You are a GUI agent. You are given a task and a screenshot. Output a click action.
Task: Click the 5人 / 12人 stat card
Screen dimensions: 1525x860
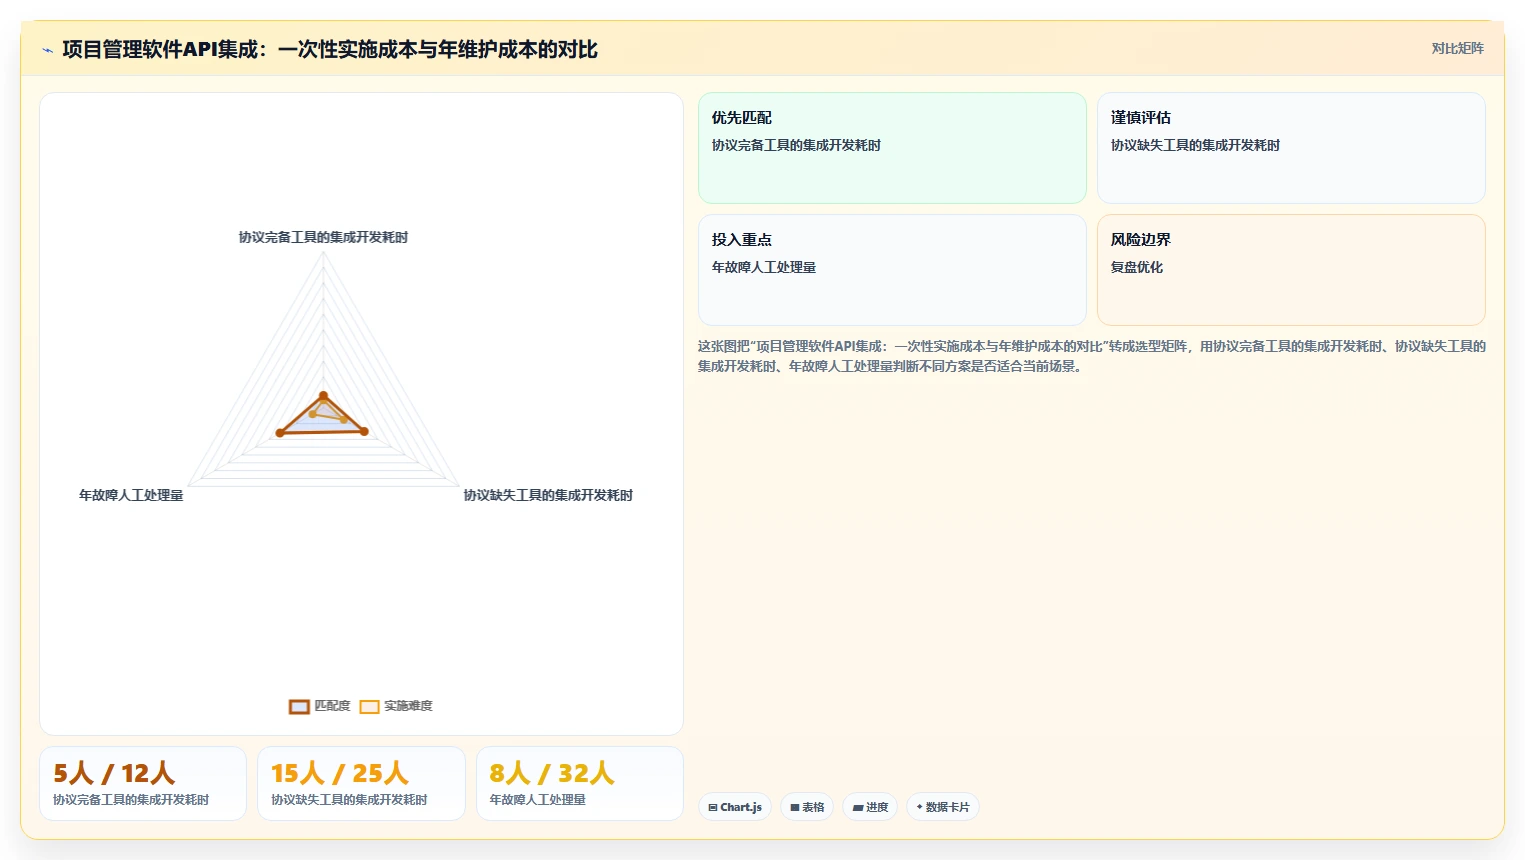[x=143, y=784]
